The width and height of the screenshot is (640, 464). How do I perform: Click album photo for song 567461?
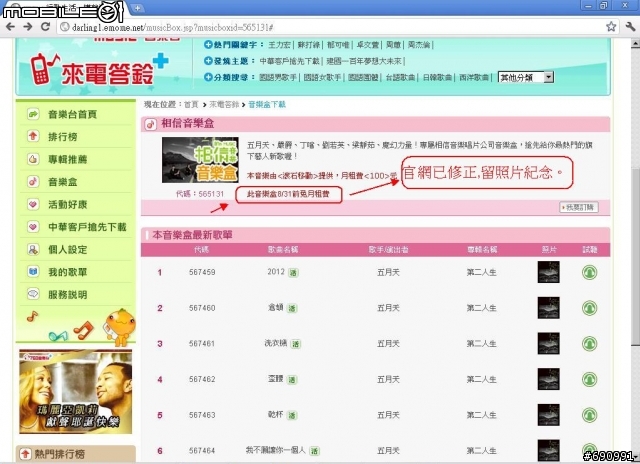point(549,344)
